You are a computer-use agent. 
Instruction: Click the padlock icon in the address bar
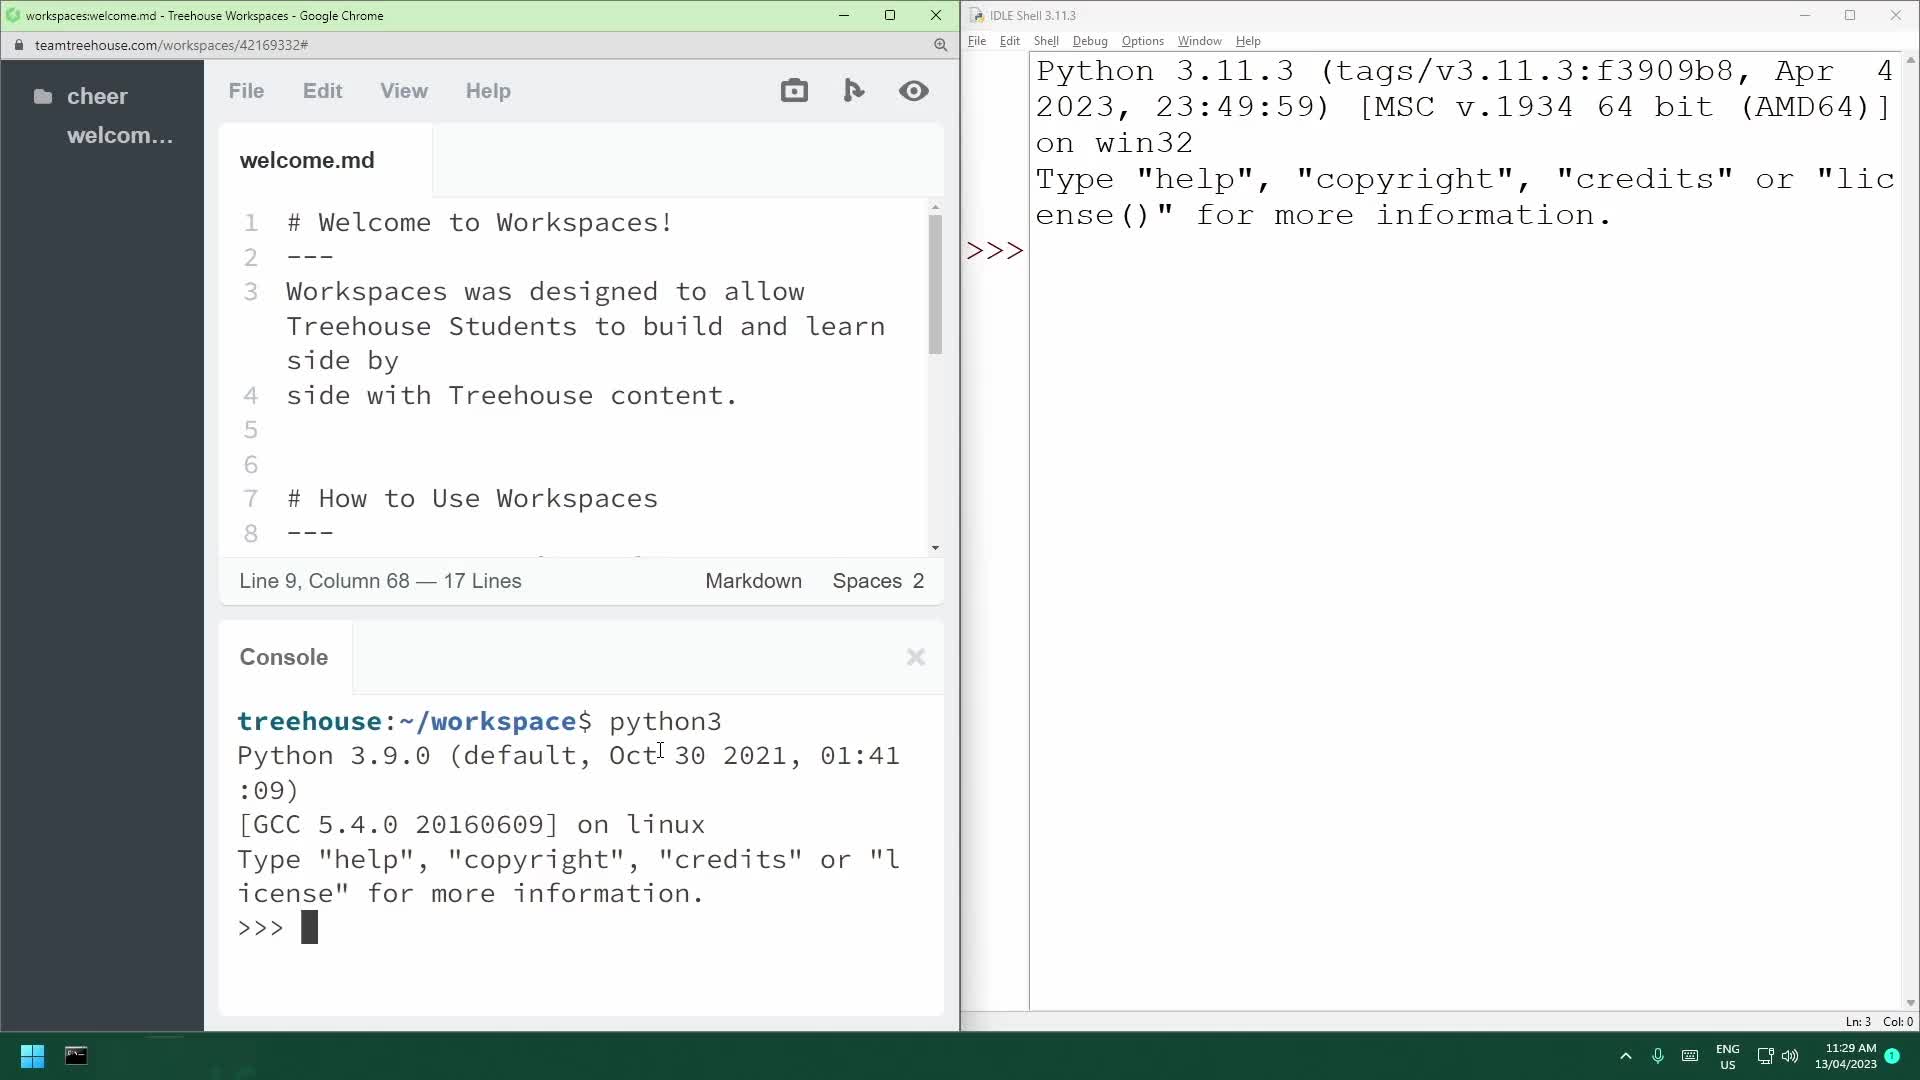tap(18, 44)
